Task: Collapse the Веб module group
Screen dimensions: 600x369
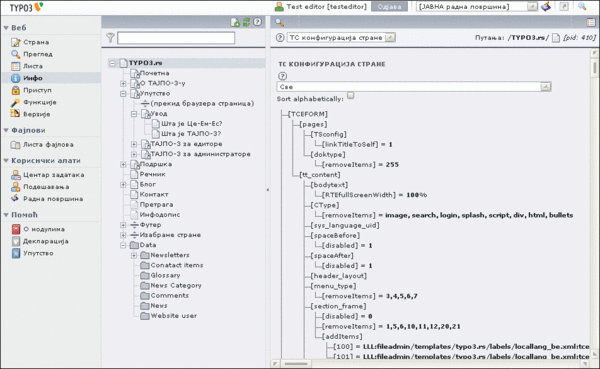Action: [6, 28]
